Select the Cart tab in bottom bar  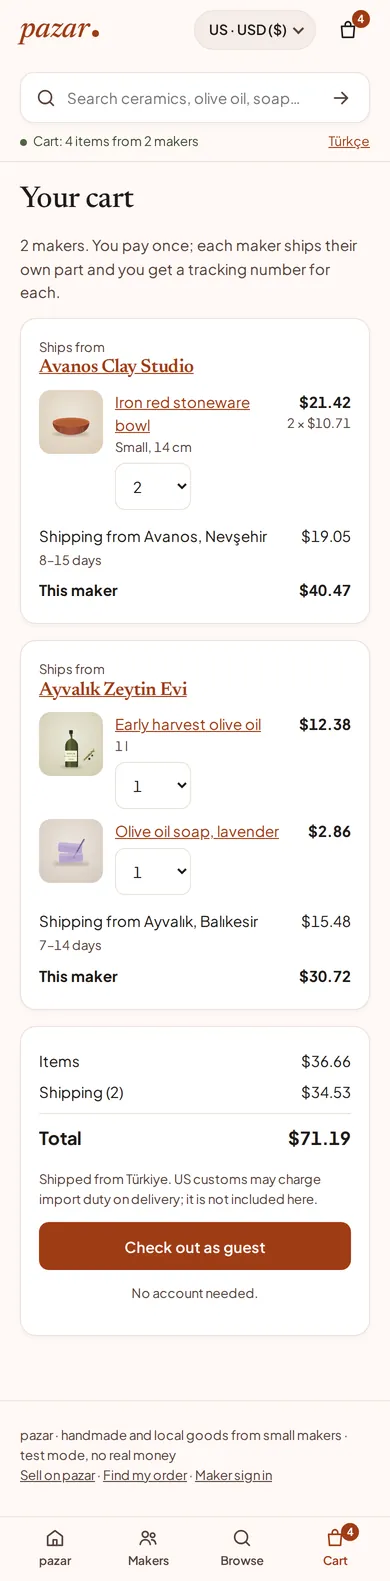pyautogui.click(x=336, y=1548)
